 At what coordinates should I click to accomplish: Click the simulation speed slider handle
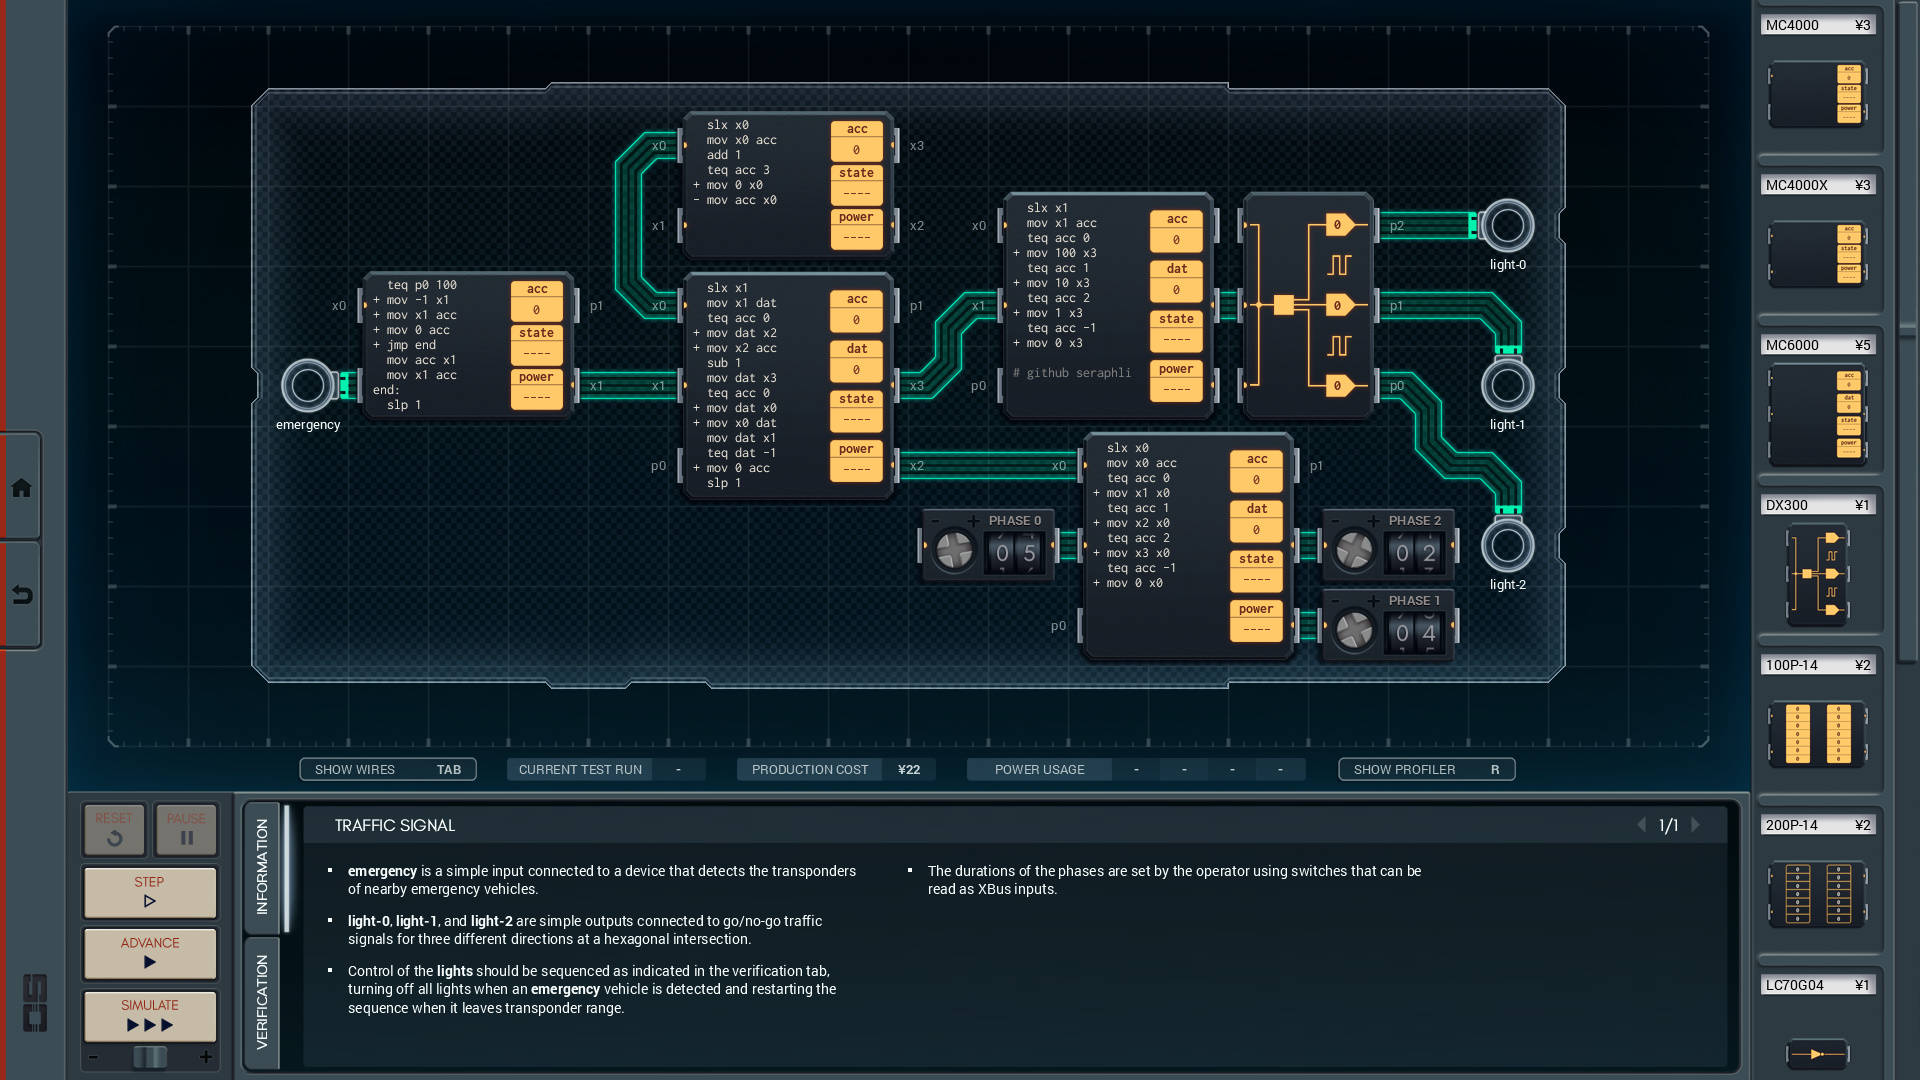pyautogui.click(x=150, y=1057)
